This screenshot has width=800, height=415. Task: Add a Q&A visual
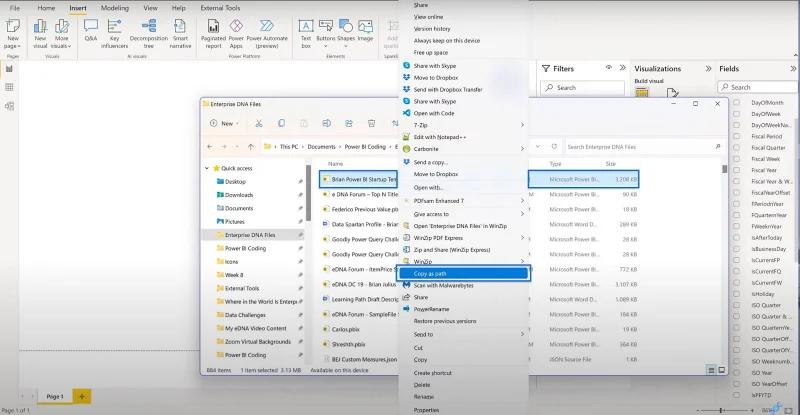pos(91,26)
